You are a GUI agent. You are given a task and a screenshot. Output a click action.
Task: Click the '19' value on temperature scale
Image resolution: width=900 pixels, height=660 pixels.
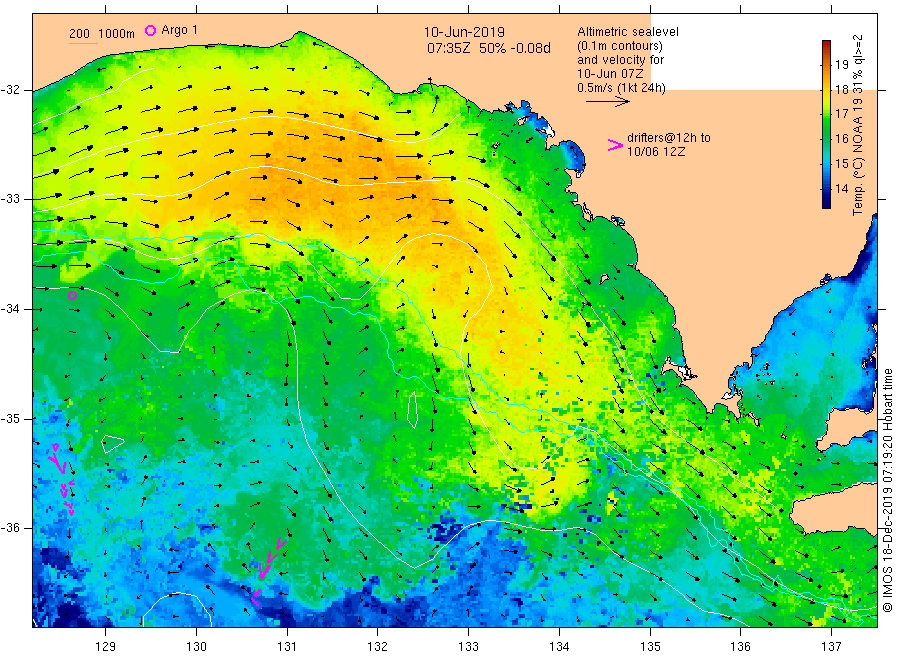pyautogui.click(x=841, y=64)
